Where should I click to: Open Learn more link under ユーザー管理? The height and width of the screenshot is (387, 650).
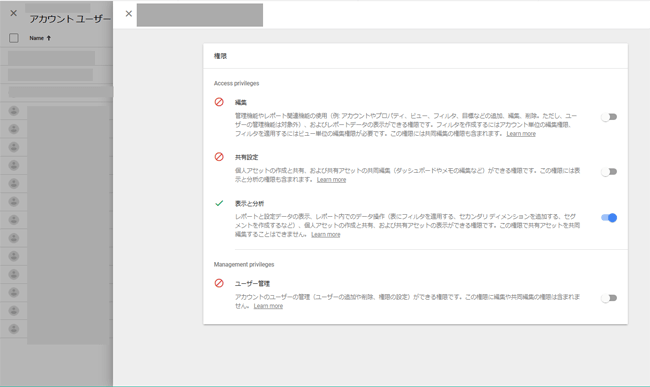268,306
